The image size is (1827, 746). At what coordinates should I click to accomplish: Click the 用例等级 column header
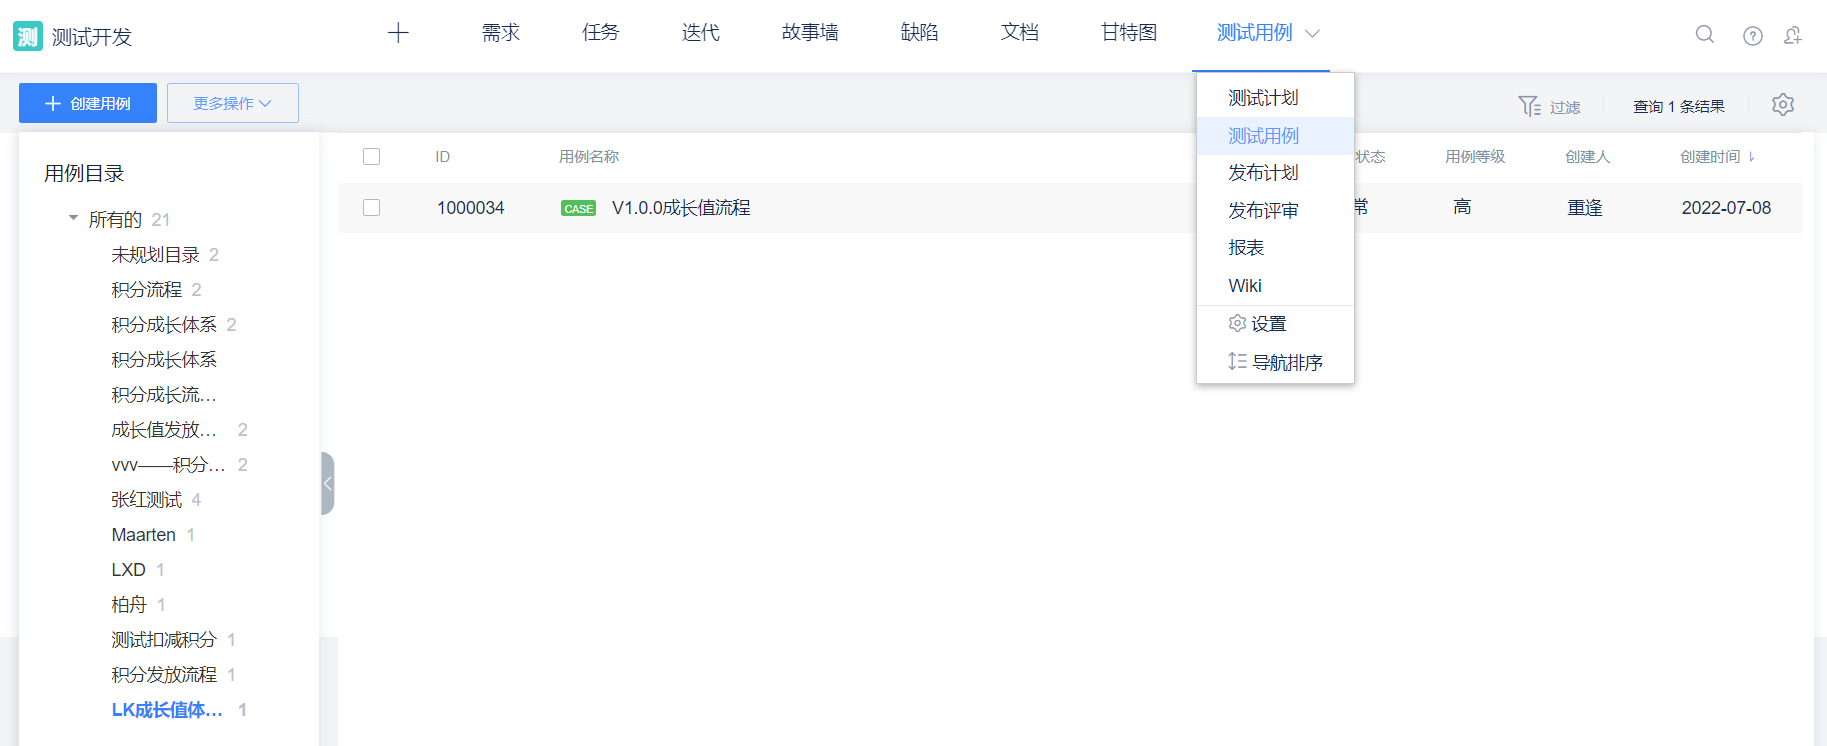coord(1475,157)
